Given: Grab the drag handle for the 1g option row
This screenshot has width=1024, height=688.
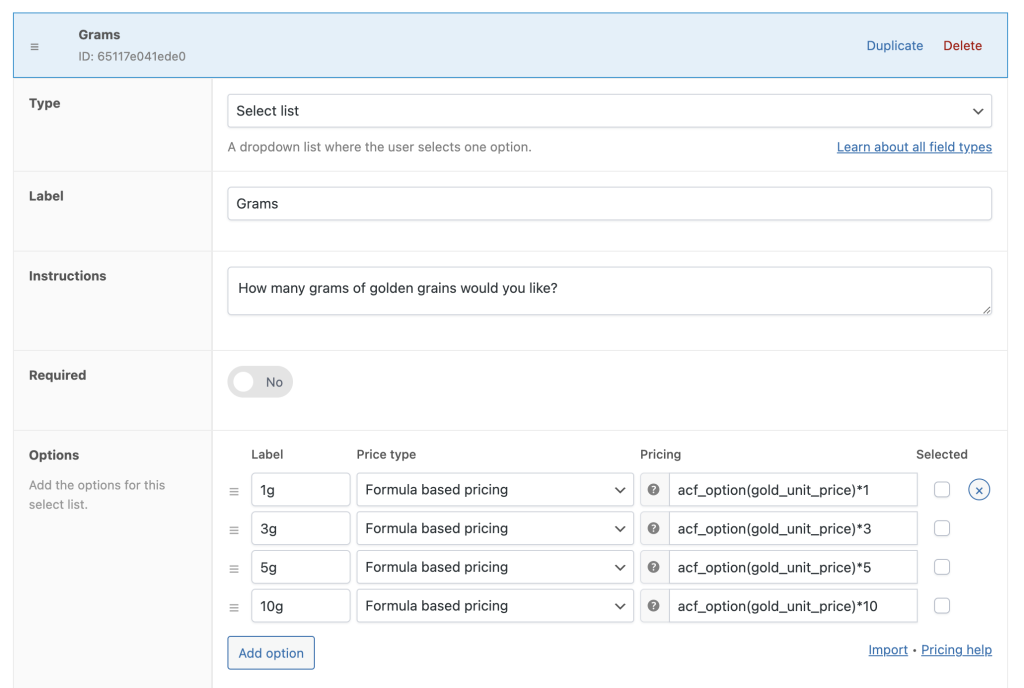Looking at the screenshot, I should (236, 490).
